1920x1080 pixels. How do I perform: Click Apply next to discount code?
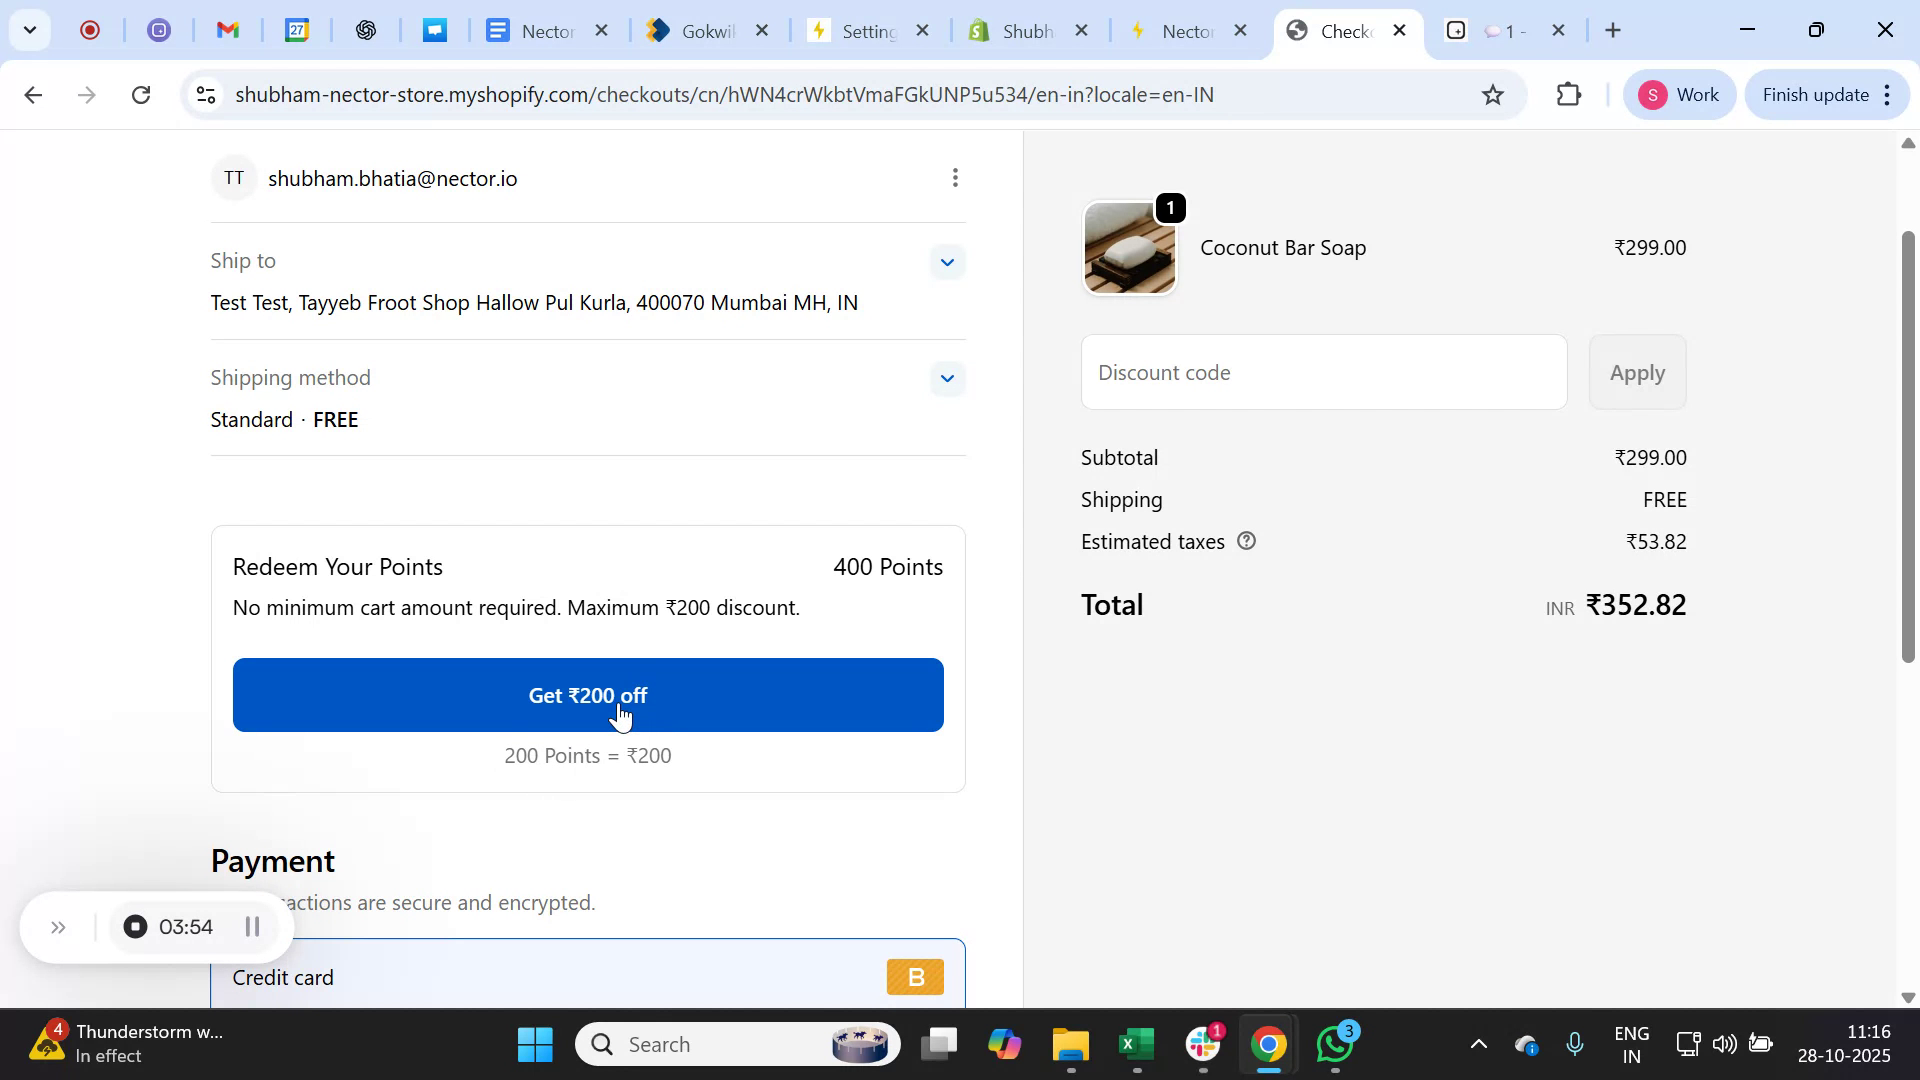(x=1637, y=372)
